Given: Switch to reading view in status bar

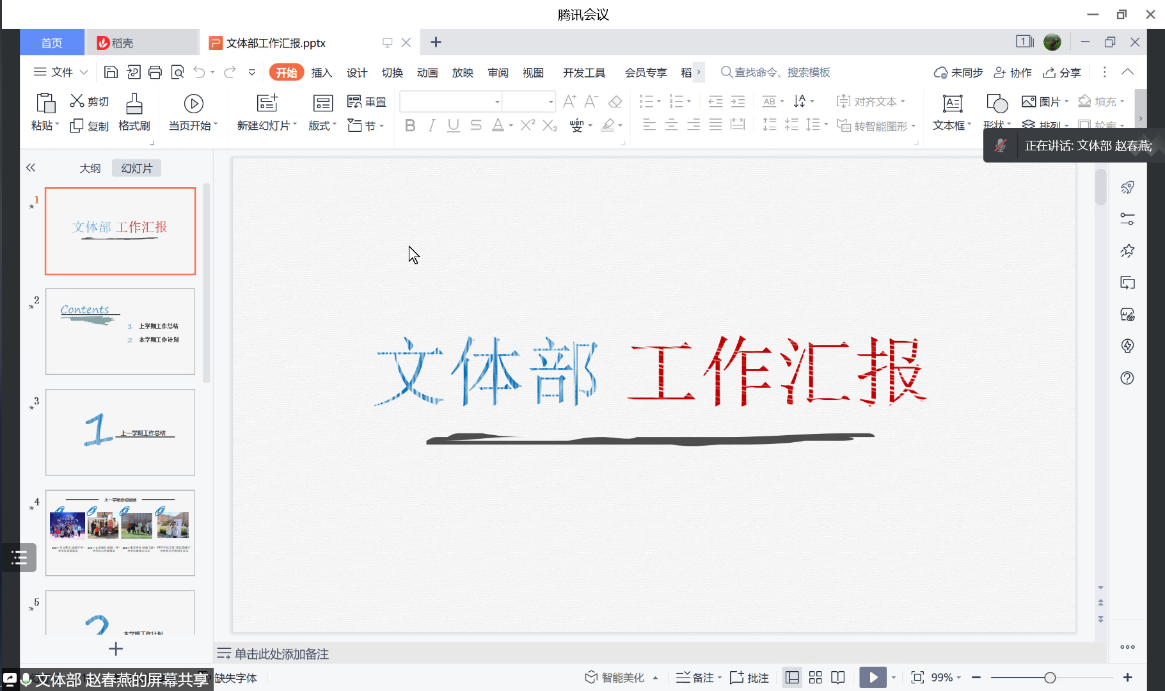Looking at the screenshot, I should click(x=838, y=678).
